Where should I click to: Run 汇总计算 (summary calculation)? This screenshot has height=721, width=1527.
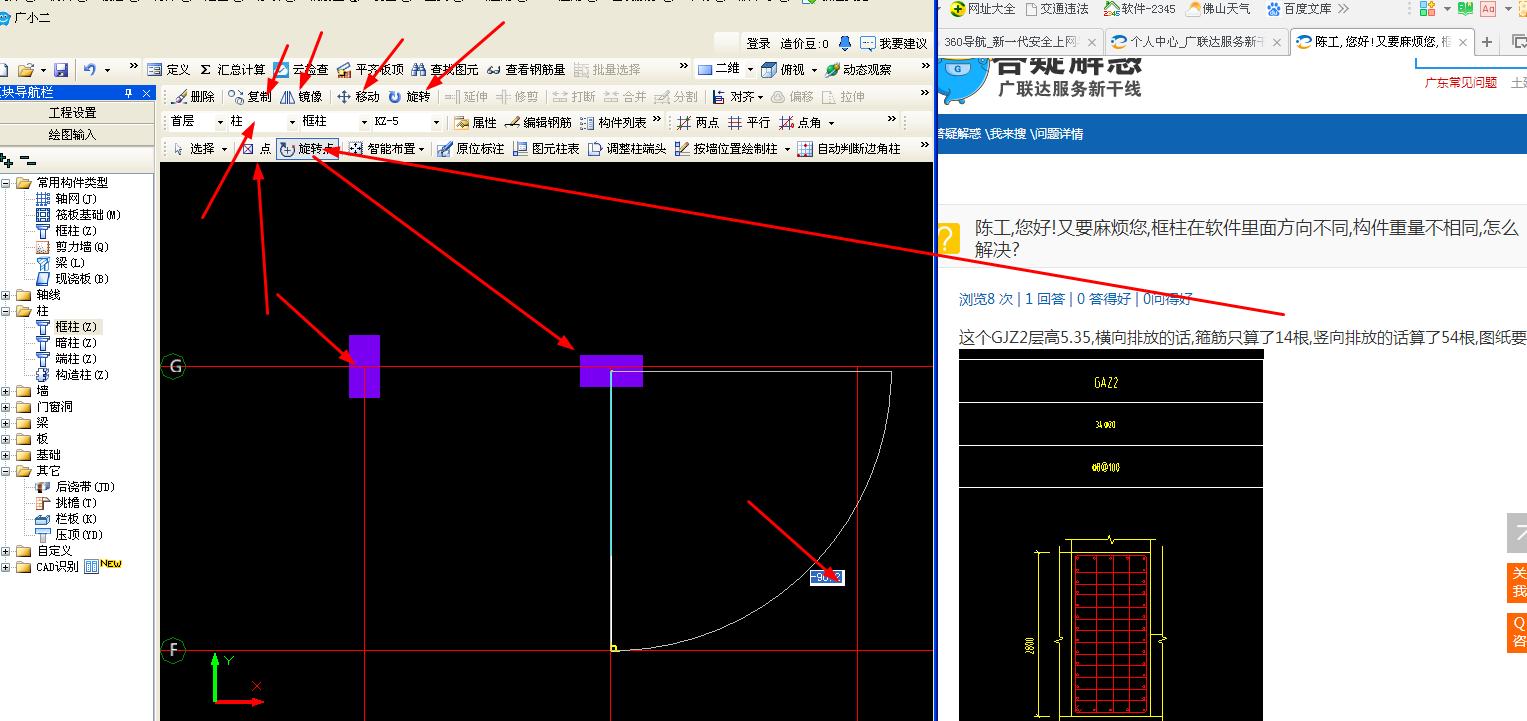click(232, 70)
